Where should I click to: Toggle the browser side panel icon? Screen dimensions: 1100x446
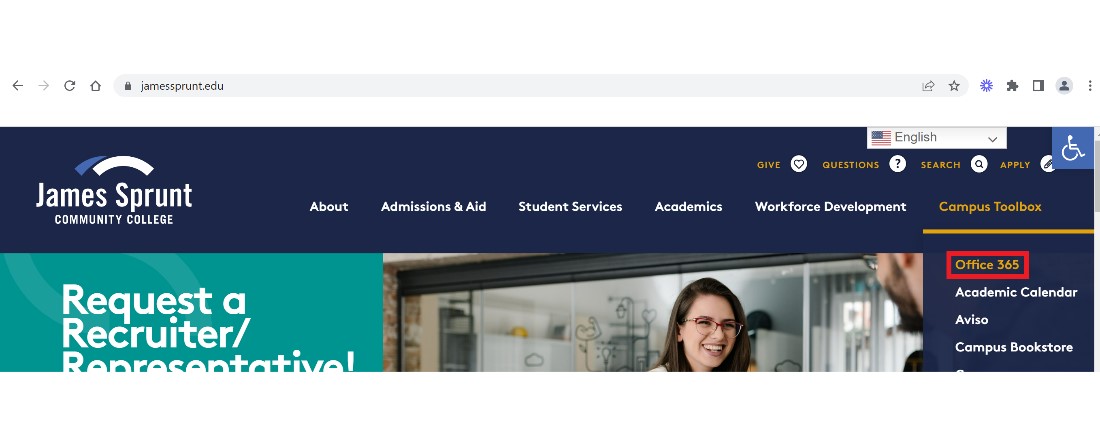[x=1038, y=86]
